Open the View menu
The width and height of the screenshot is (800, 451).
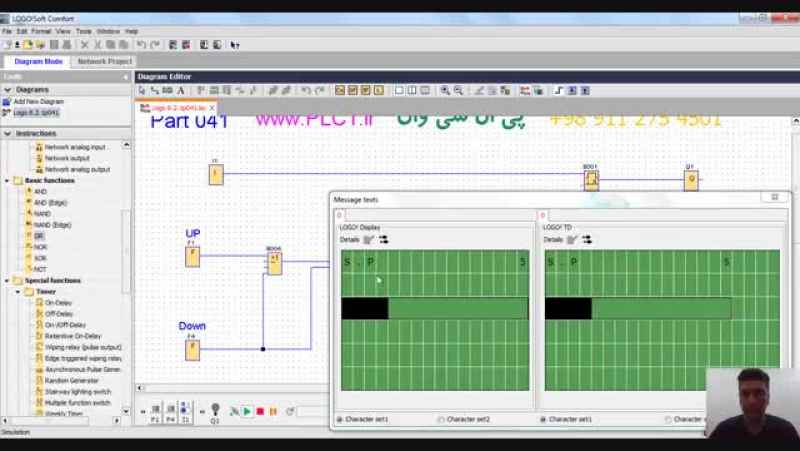click(x=63, y=31)
